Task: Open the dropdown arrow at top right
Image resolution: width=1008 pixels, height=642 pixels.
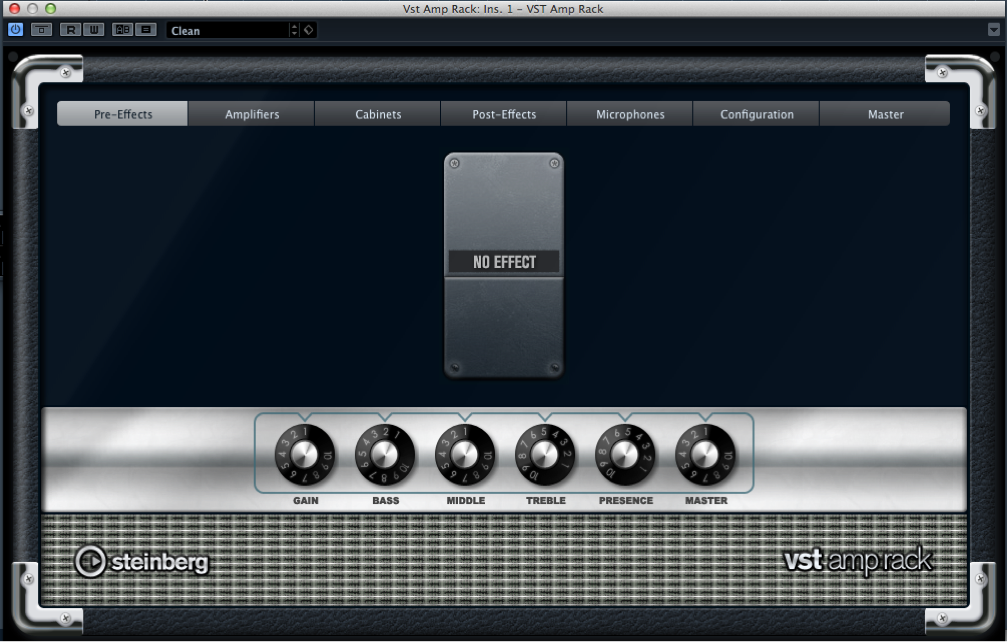Action: (993, 30)
